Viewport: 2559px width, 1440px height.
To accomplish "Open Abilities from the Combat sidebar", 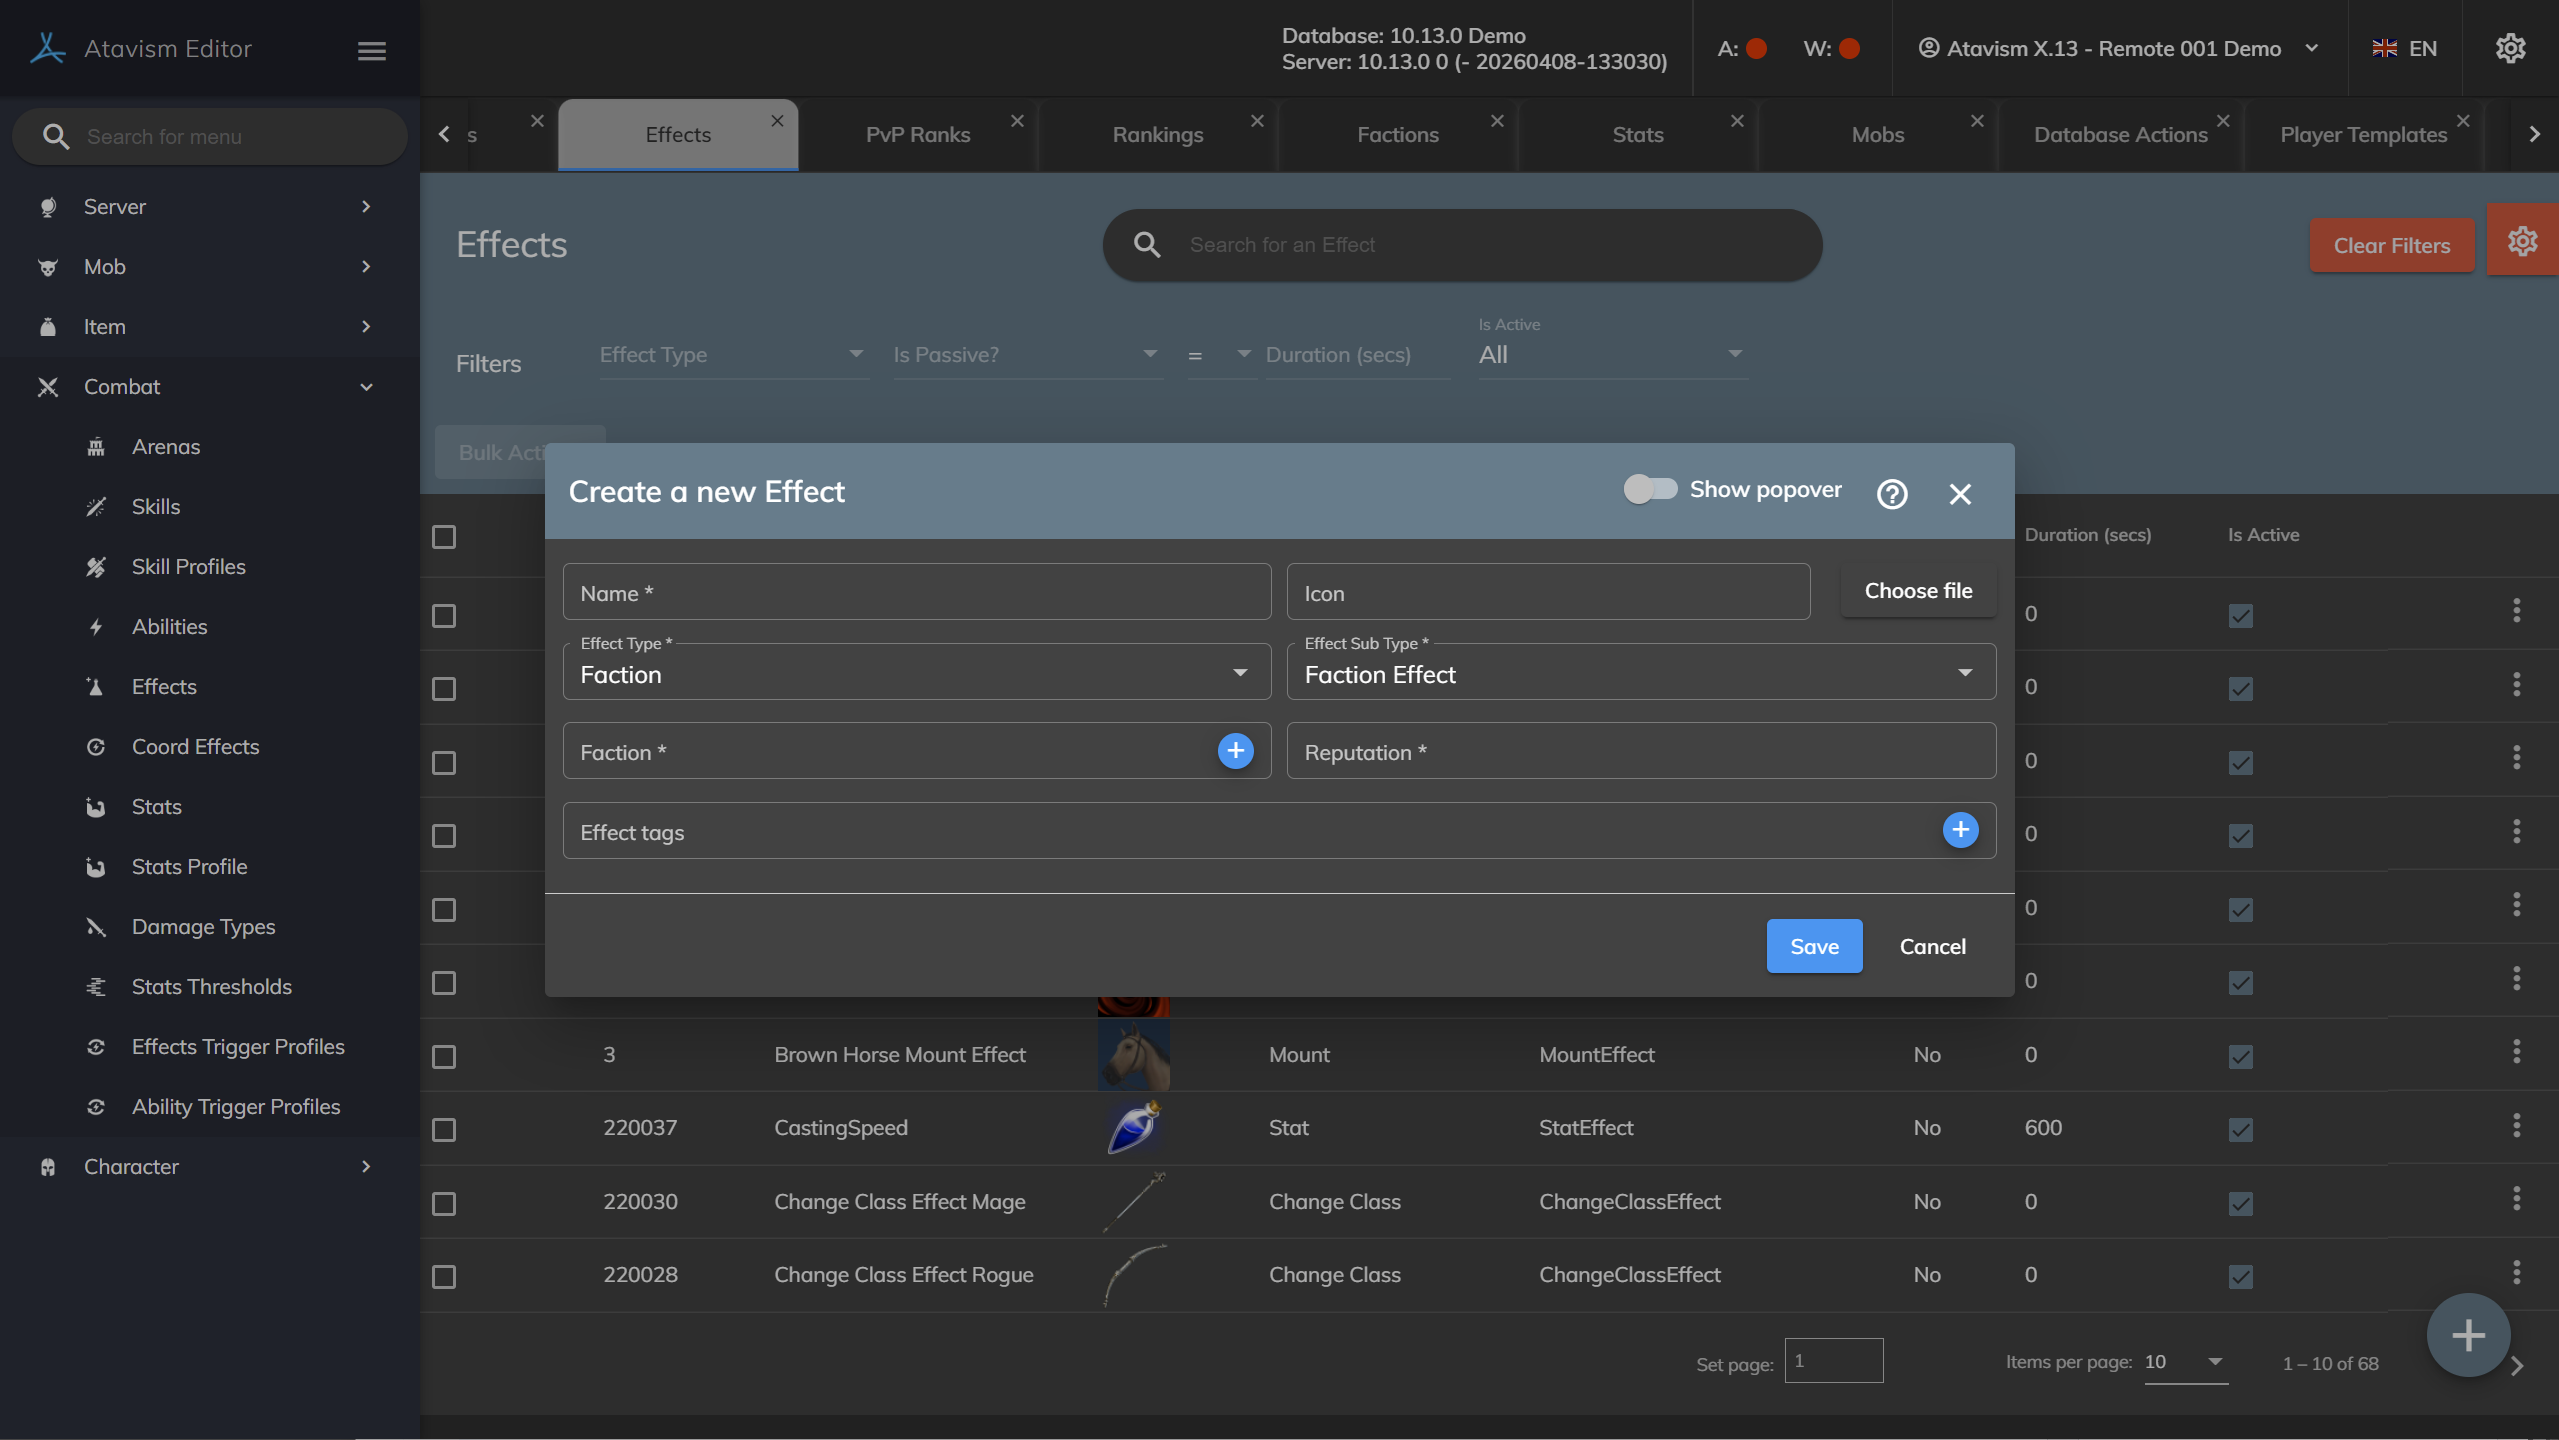I will click(169, 627).
